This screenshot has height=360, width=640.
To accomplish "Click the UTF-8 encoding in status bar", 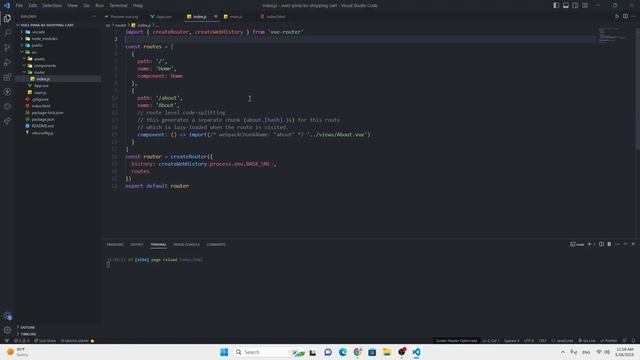I will click(529, 340).
